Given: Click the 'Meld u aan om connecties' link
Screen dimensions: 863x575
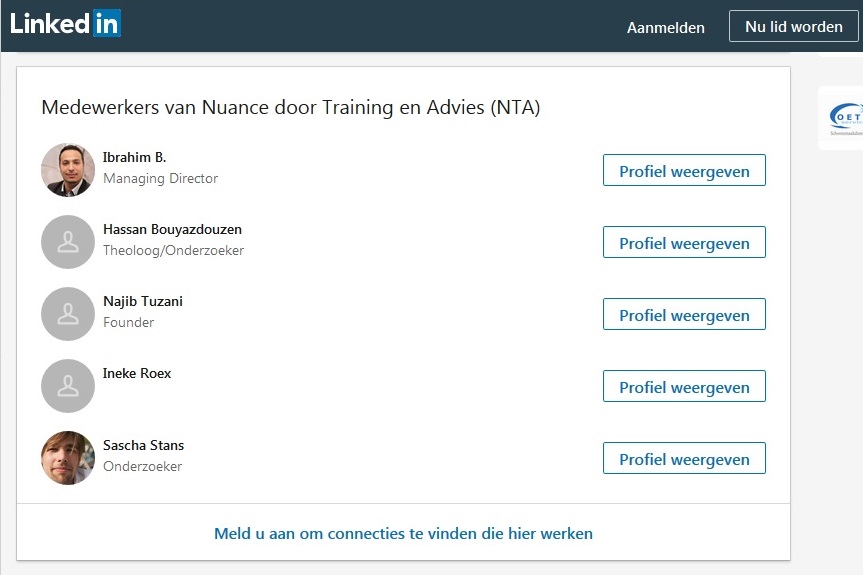Looking at the screenshot, I should click(x=403, y=534).
